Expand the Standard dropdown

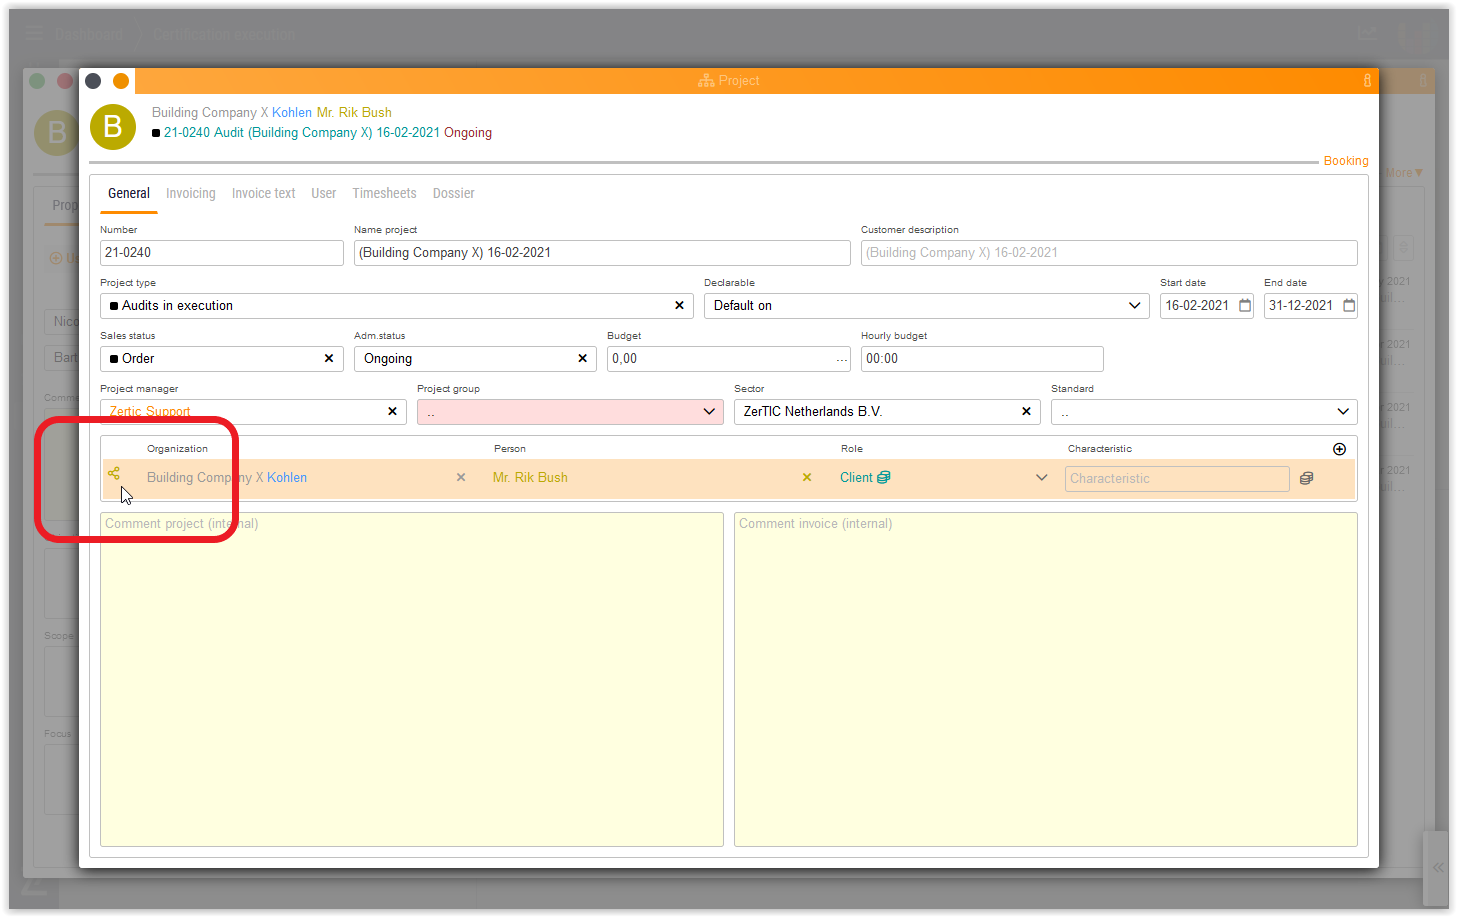pos(1343,412)
